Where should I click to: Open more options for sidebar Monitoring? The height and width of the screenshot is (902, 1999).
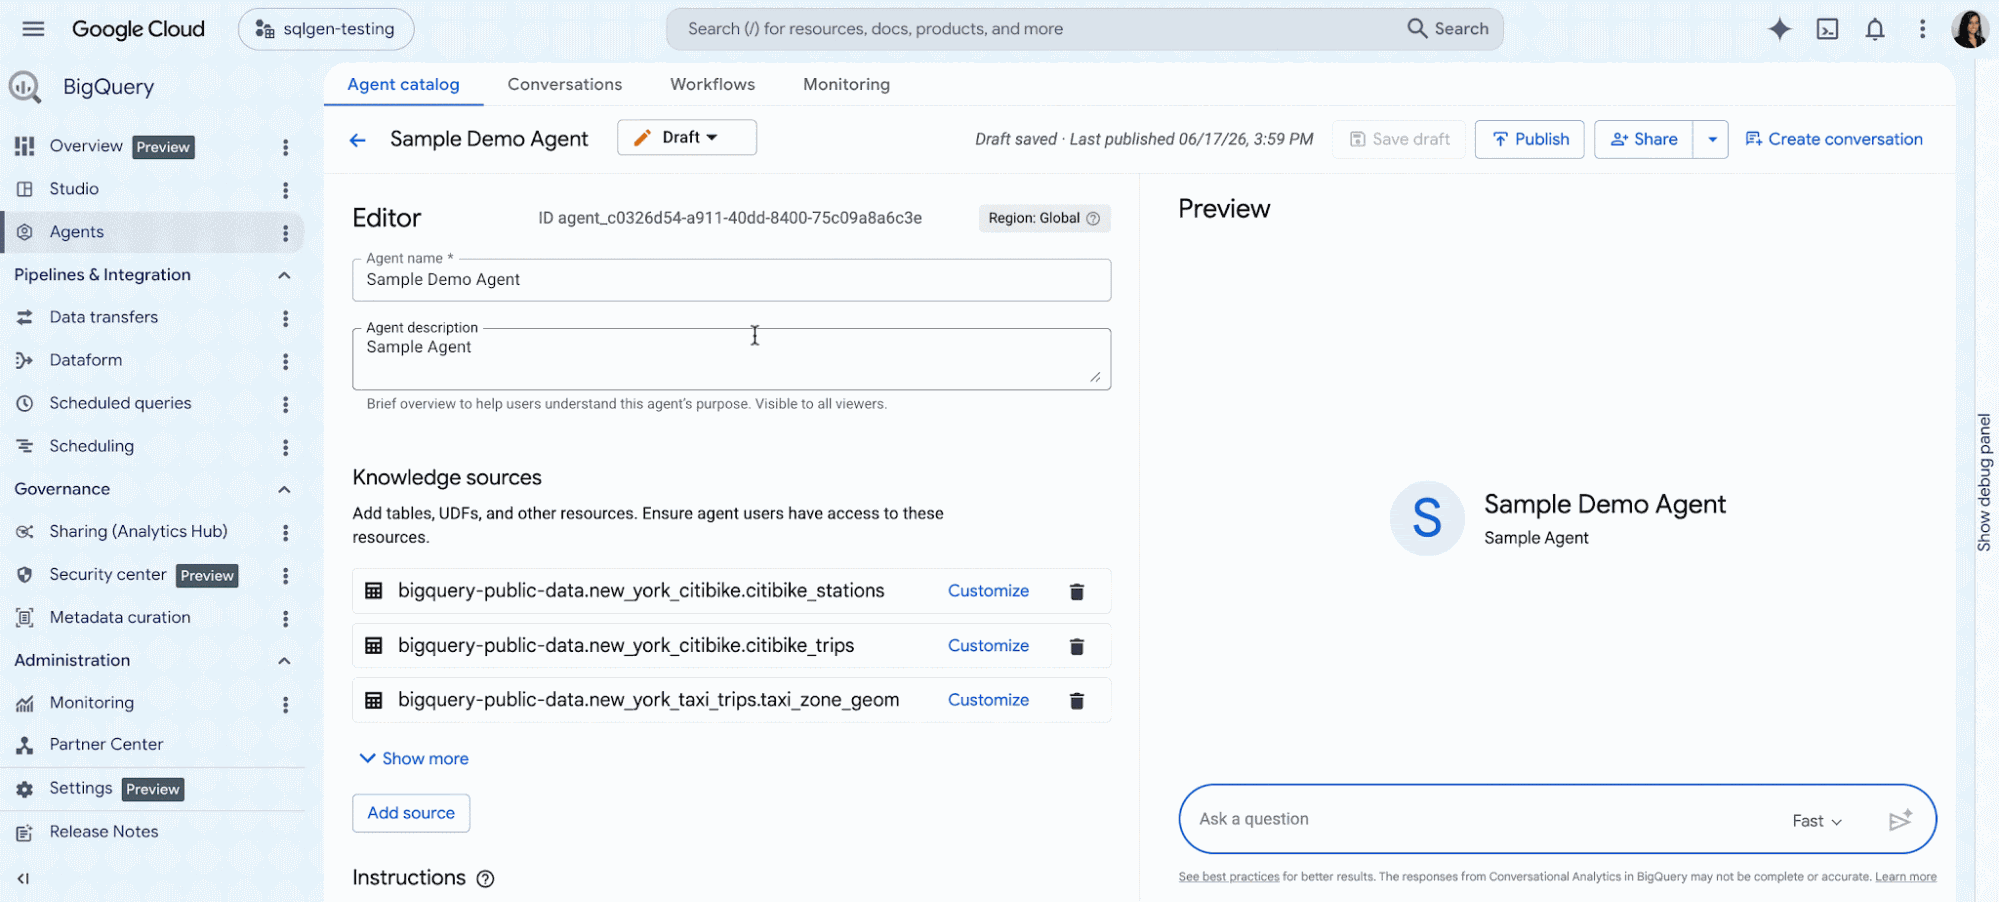point(285,704)
